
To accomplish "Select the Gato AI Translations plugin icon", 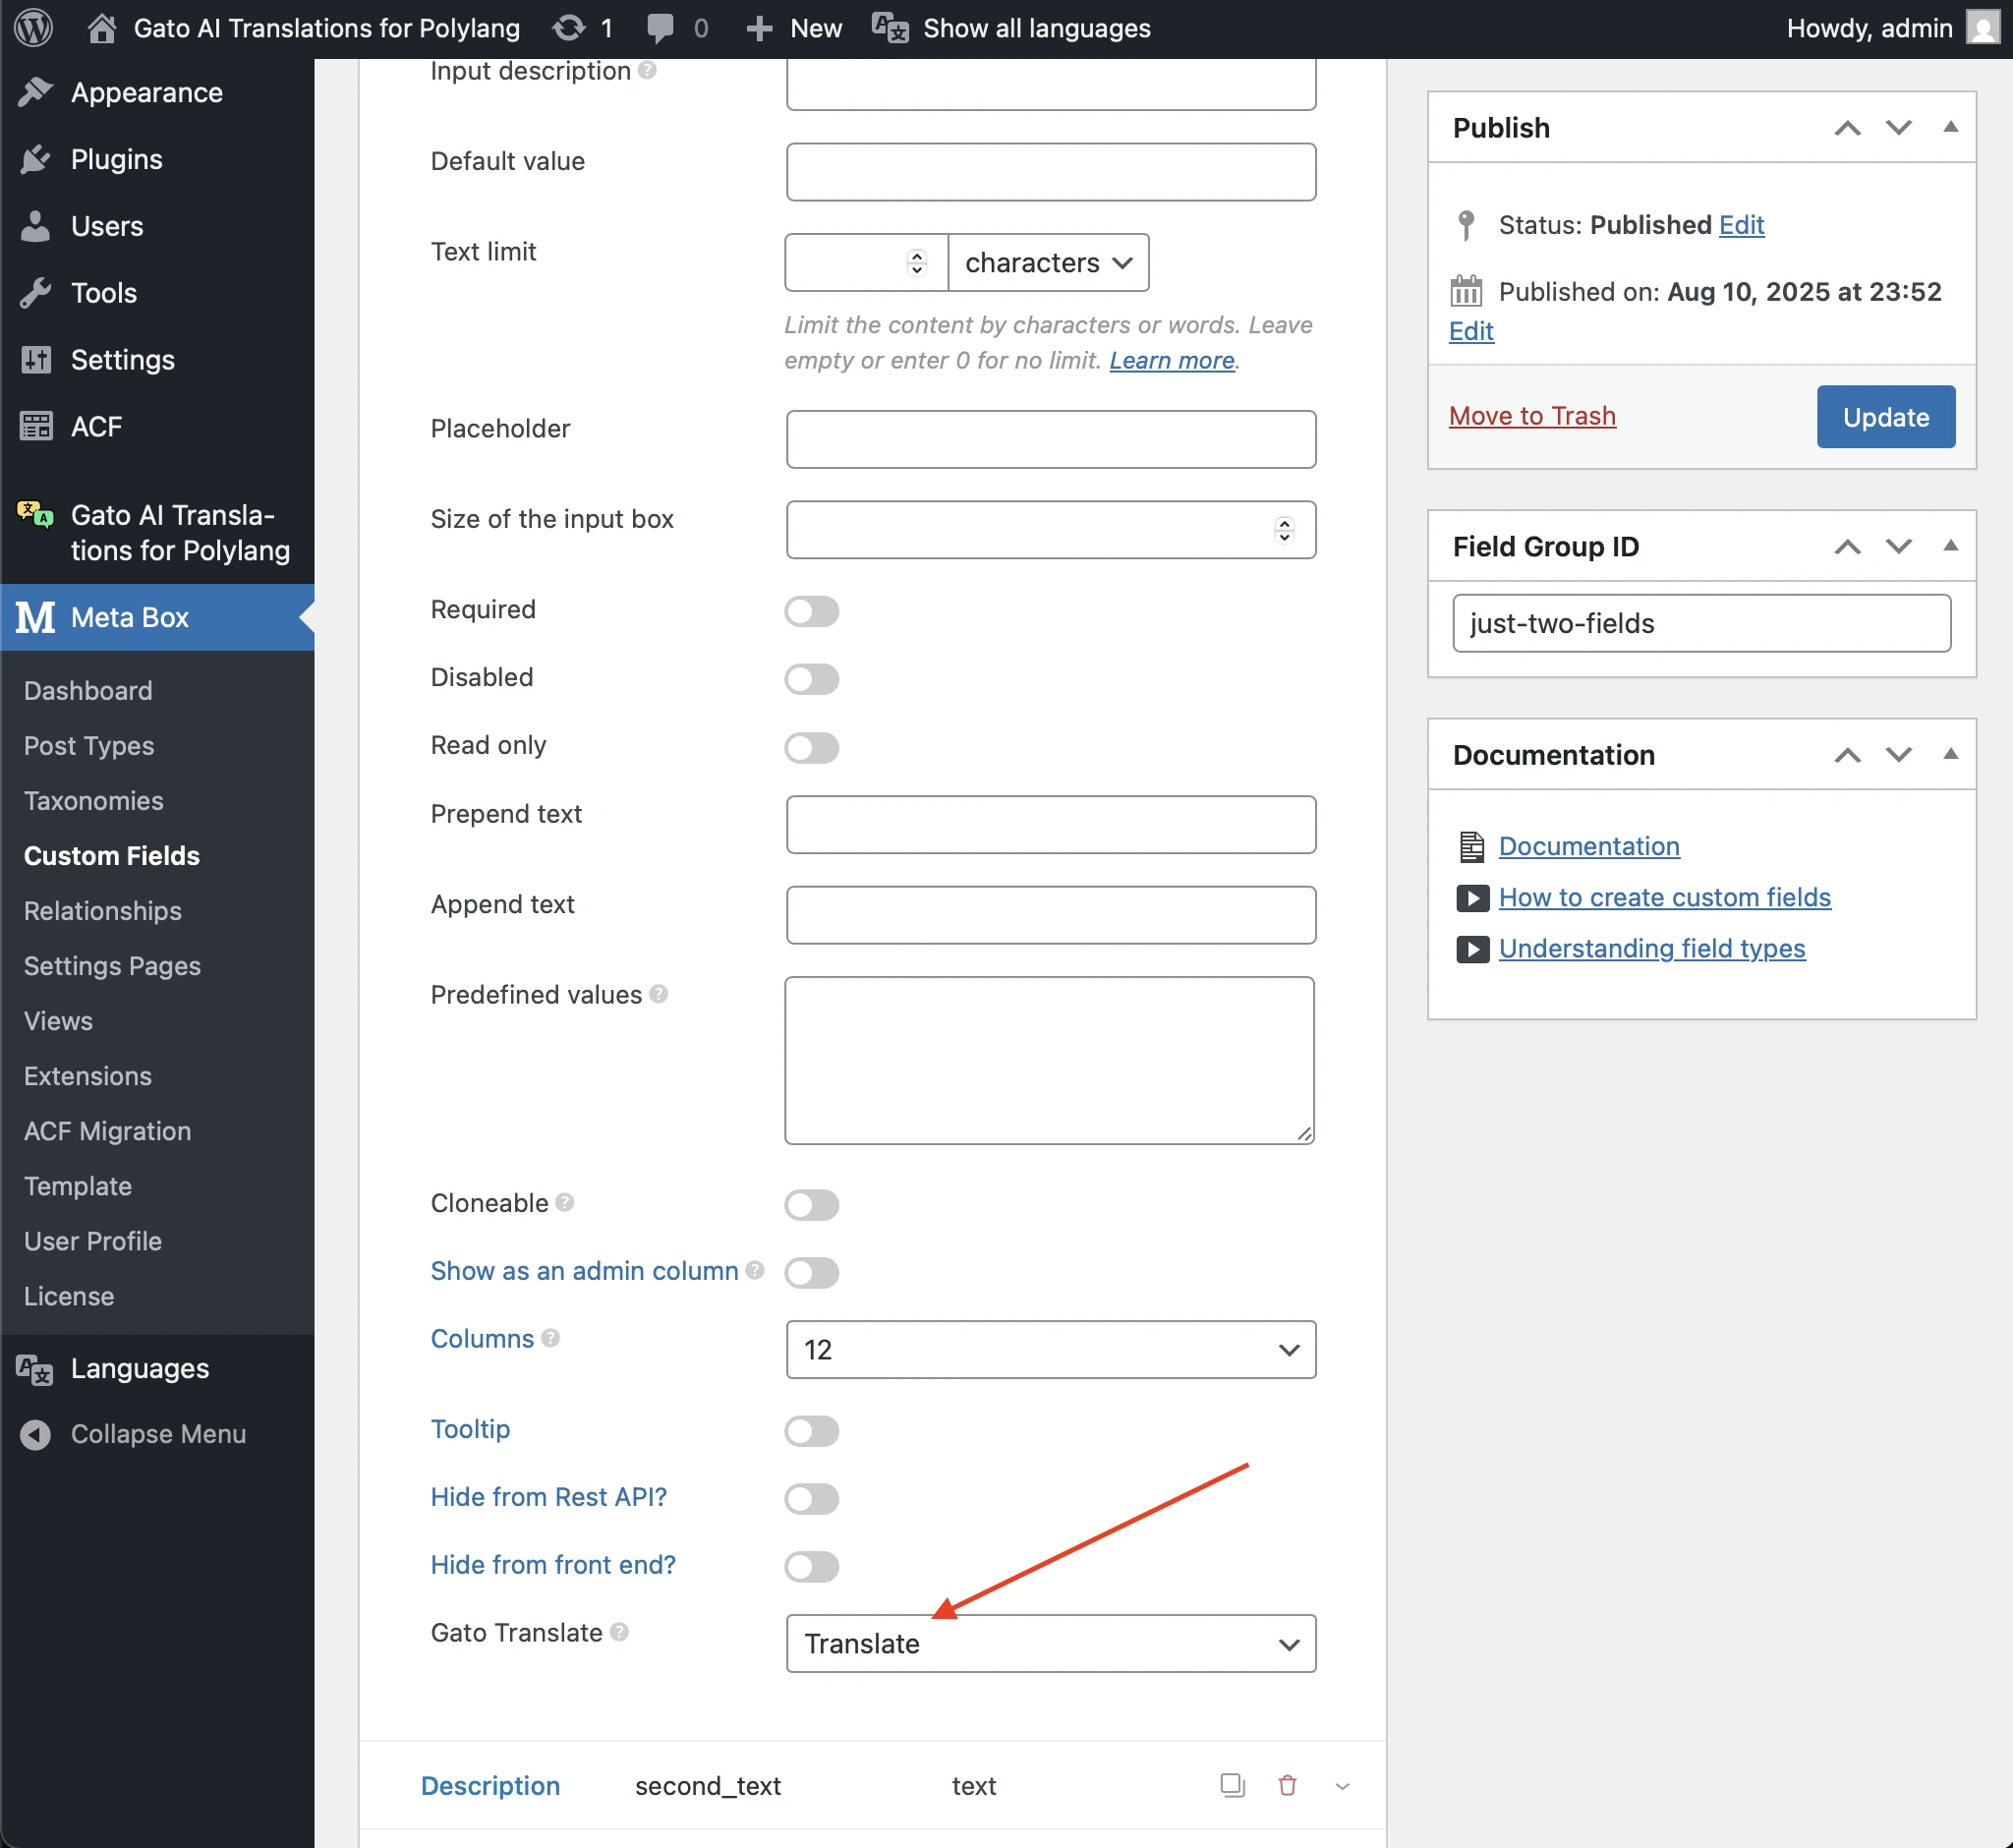I will pos(35,515).
